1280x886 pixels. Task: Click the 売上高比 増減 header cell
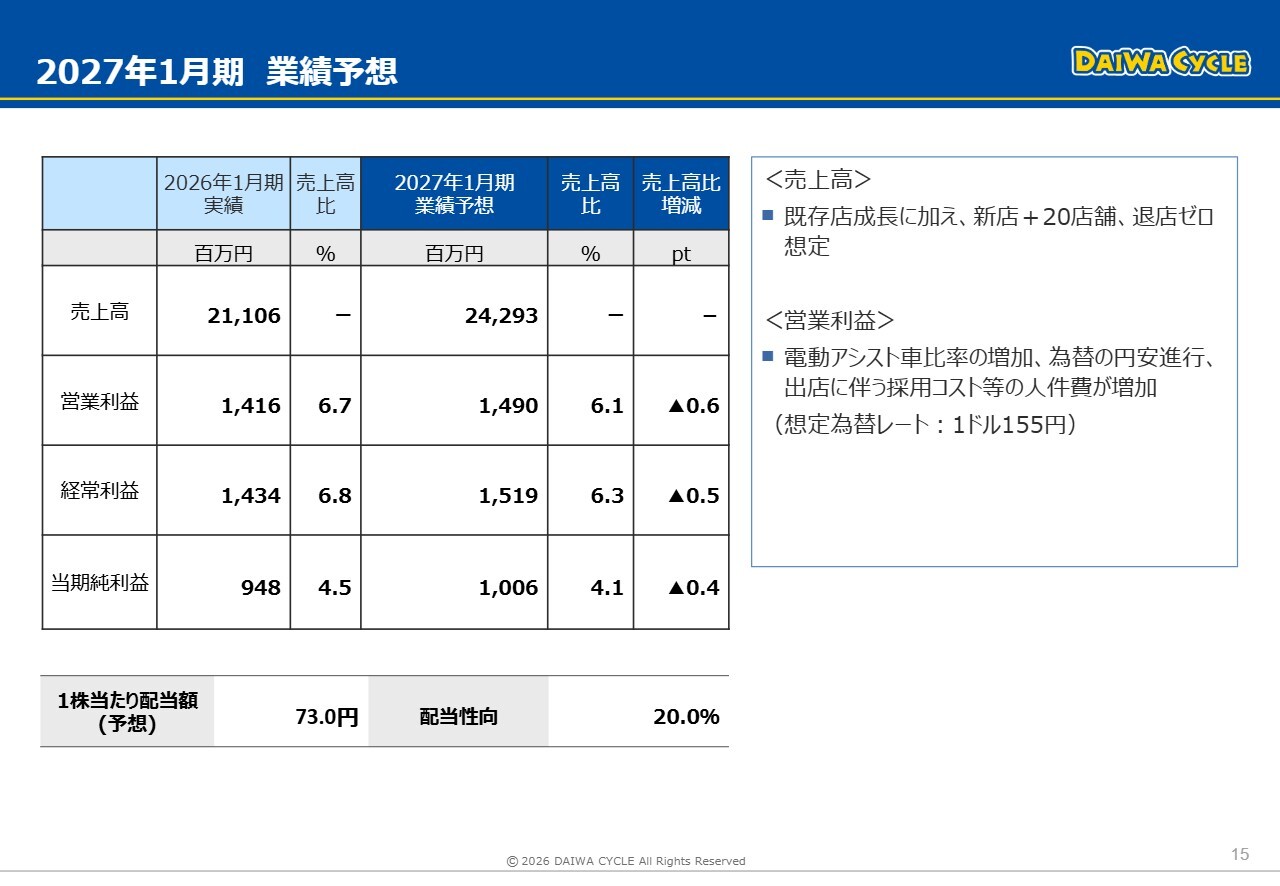[x=681, y=194]
